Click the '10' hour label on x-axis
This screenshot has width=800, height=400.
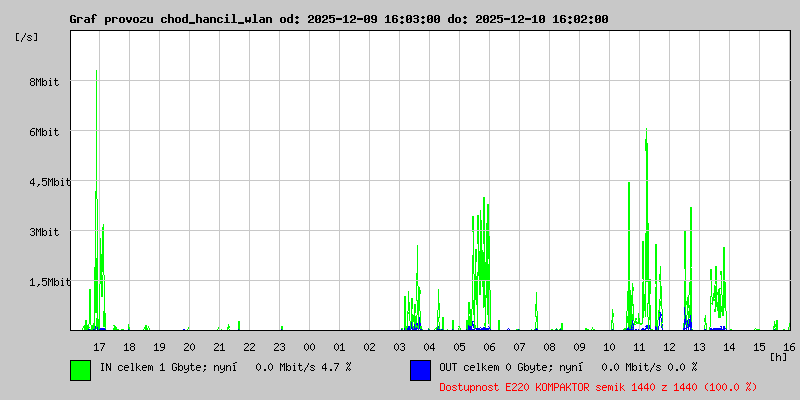[609, 347]
